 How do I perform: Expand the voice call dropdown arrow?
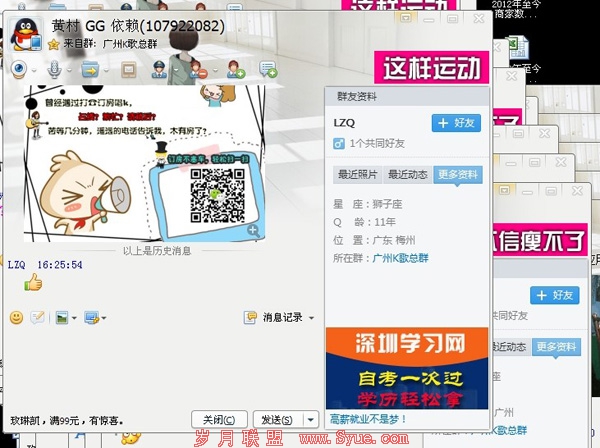(x=69, y=71)
